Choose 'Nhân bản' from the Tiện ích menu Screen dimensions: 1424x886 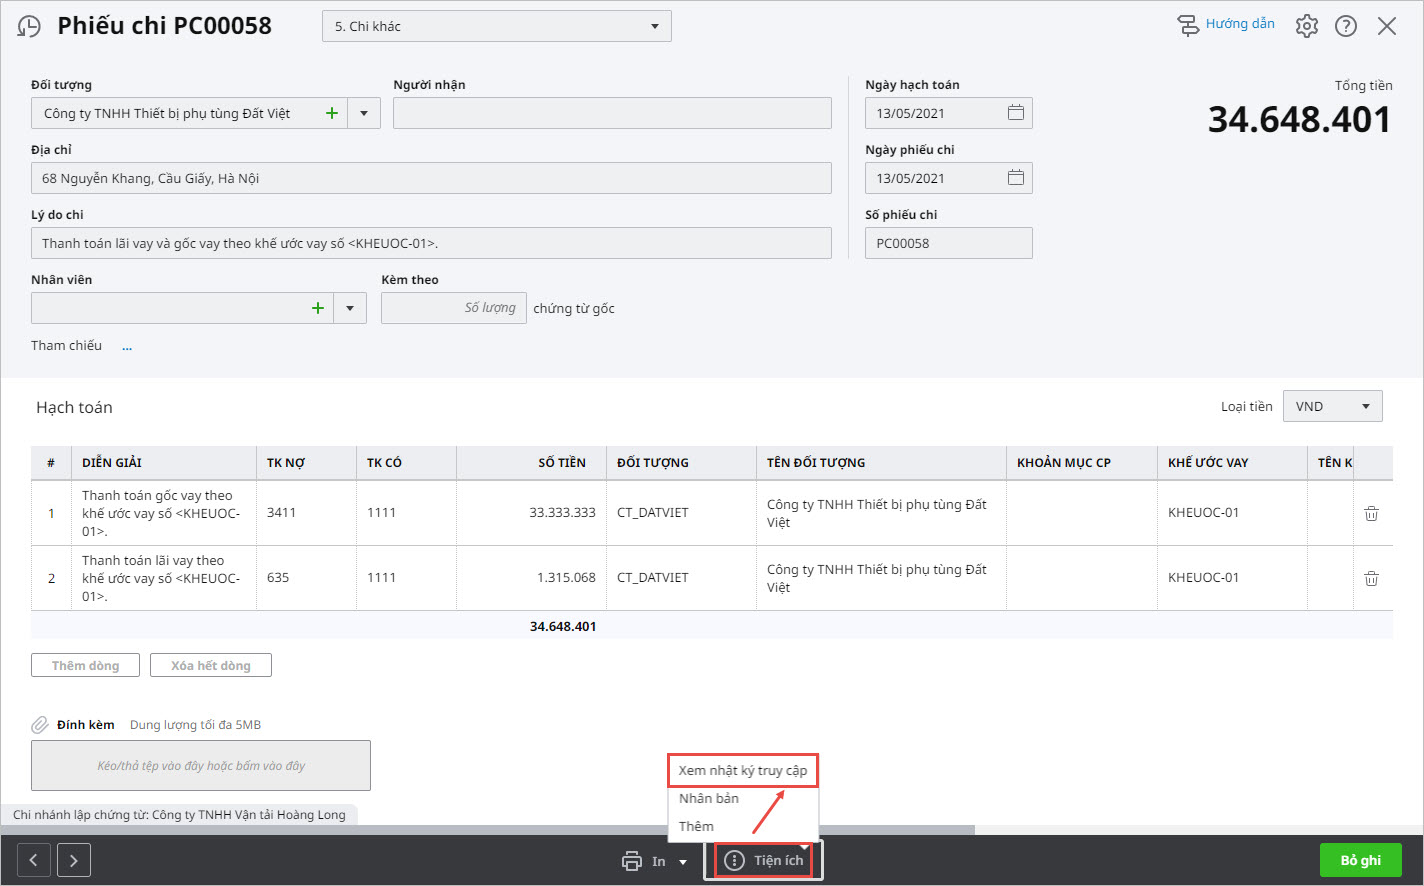pyautogui.click(x=709, y=798)
